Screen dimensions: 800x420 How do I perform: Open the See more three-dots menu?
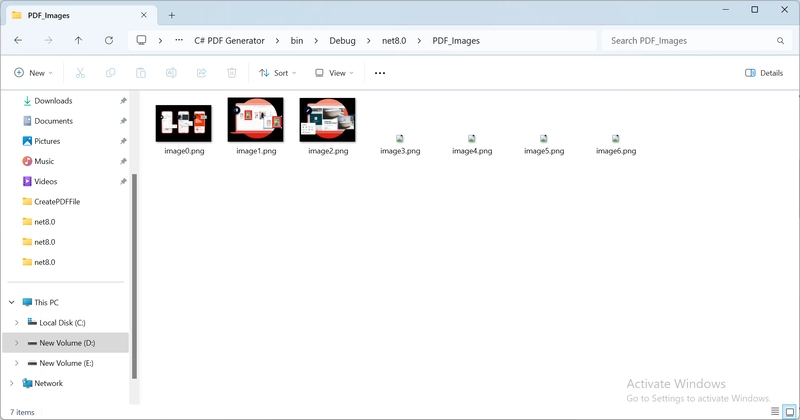(x=380, y=73)
